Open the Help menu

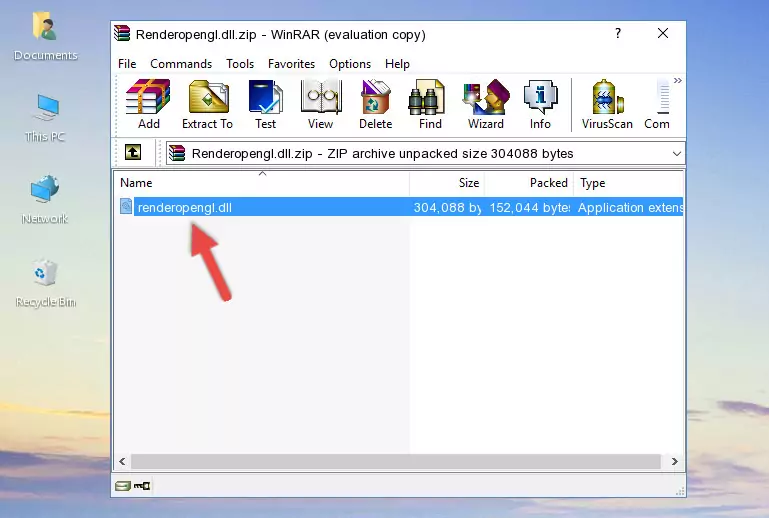click(x=397, y=64)
